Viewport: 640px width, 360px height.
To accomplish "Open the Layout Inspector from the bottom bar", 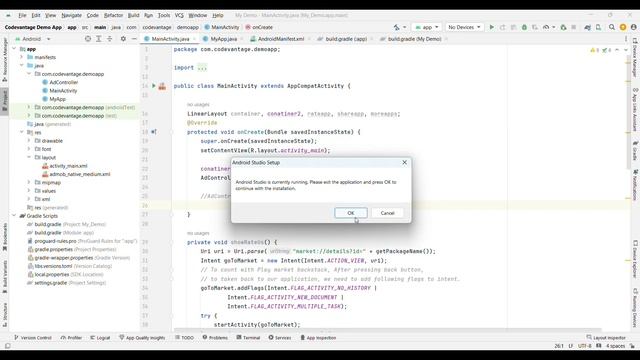I will click(606, 338).
